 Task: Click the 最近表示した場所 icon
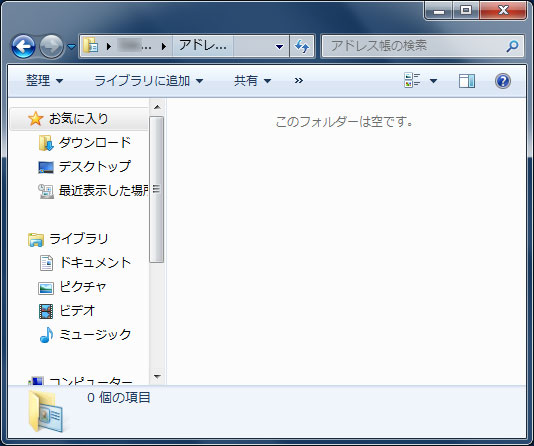click(x=46, y=191)
